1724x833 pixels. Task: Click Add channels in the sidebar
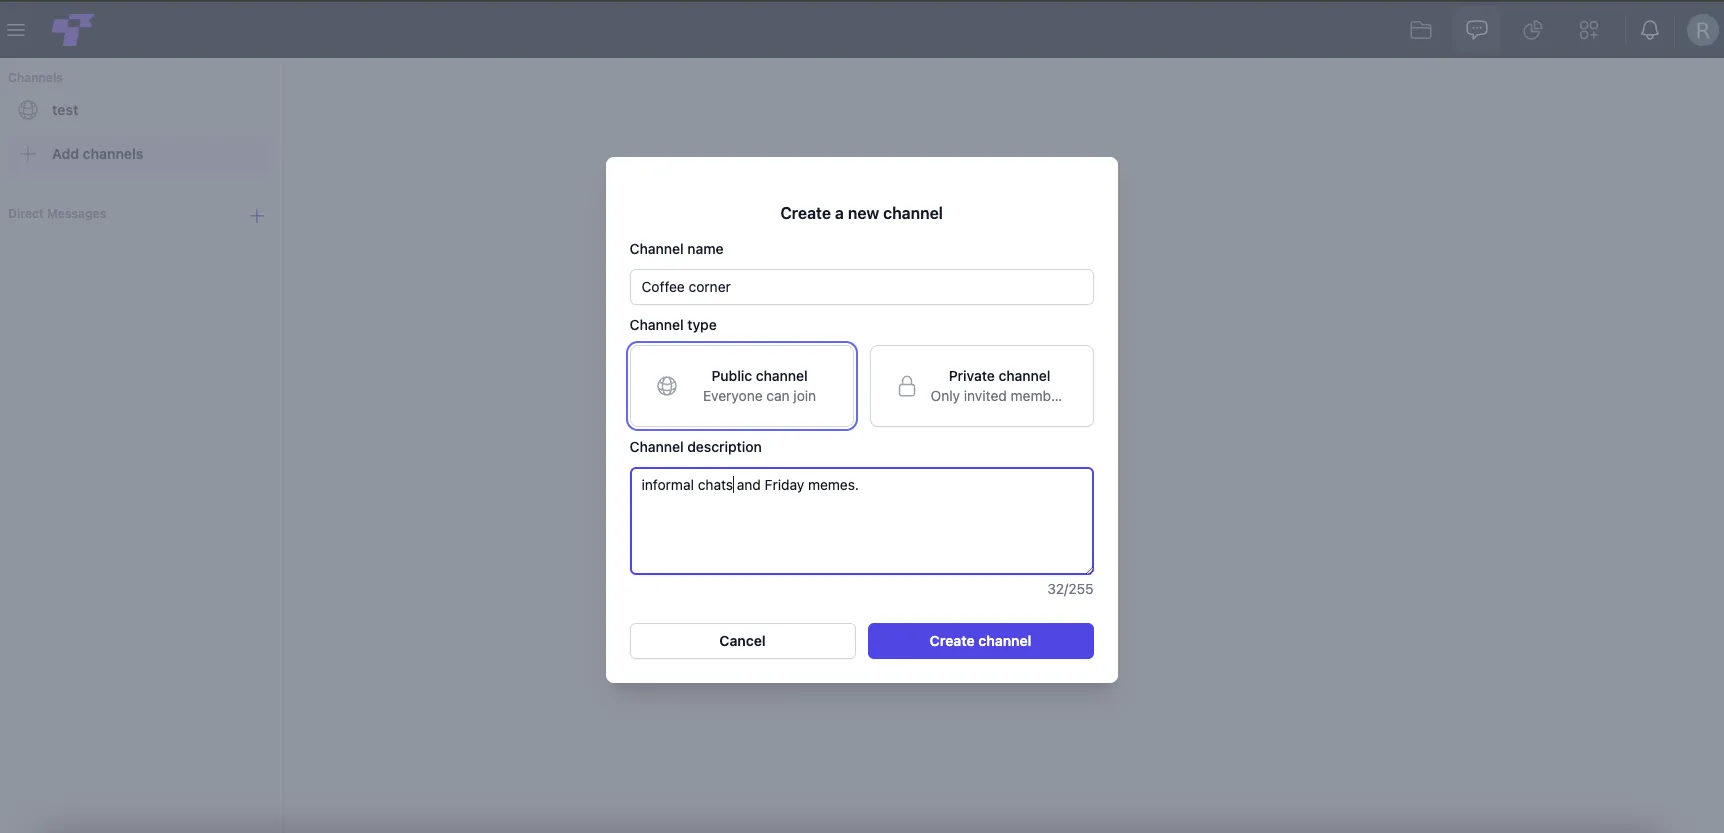[140, 154]
